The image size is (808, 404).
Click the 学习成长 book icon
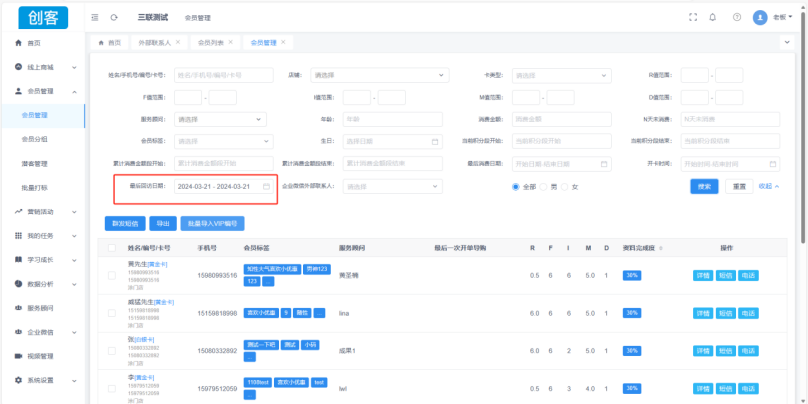click(x=19, y=260)
